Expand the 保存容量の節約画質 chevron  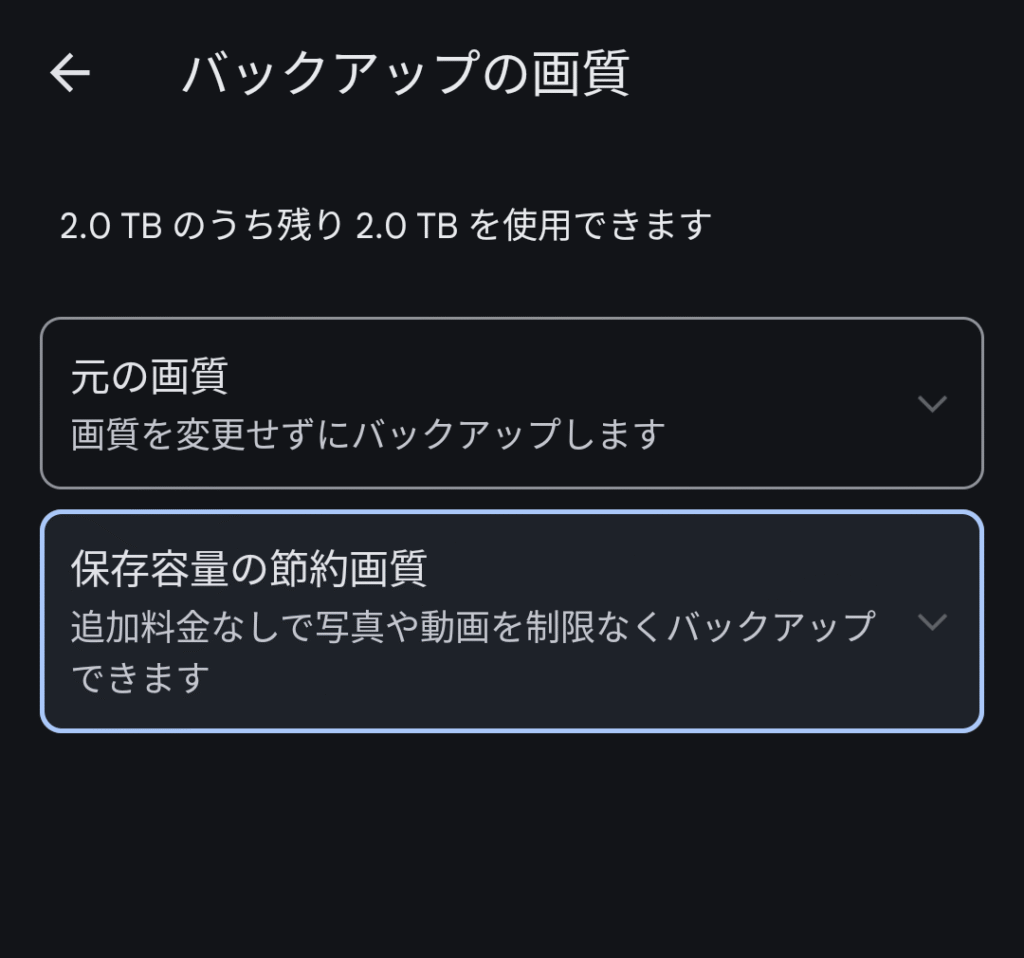[932, 621]
